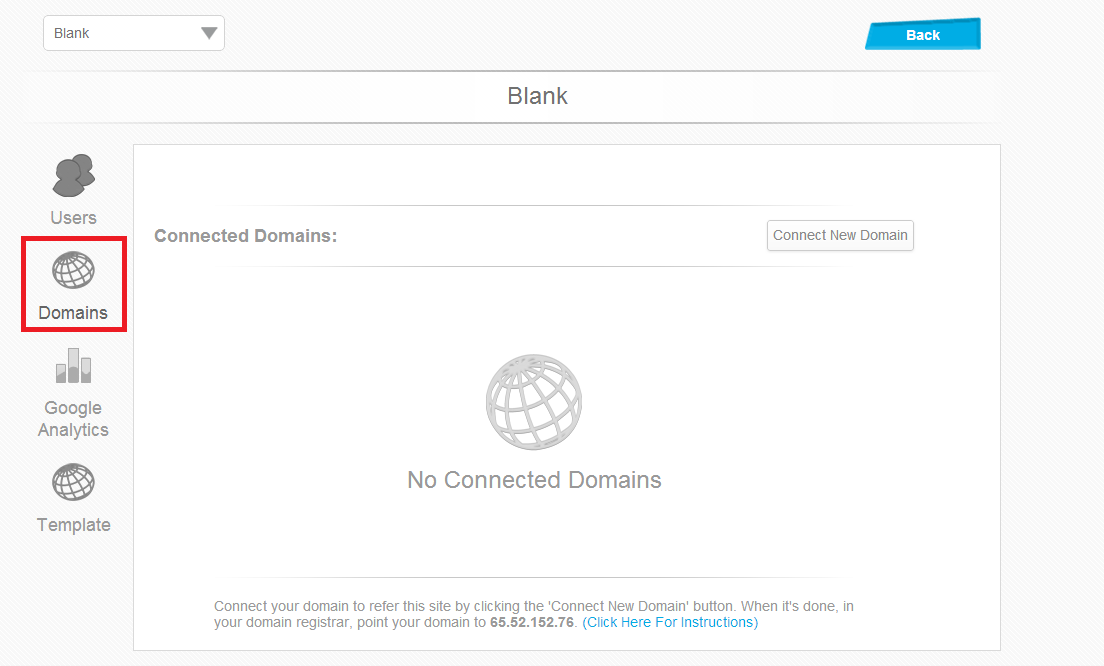Click the Connected Domains heading

pyautogui.click(x=246, y=236)
